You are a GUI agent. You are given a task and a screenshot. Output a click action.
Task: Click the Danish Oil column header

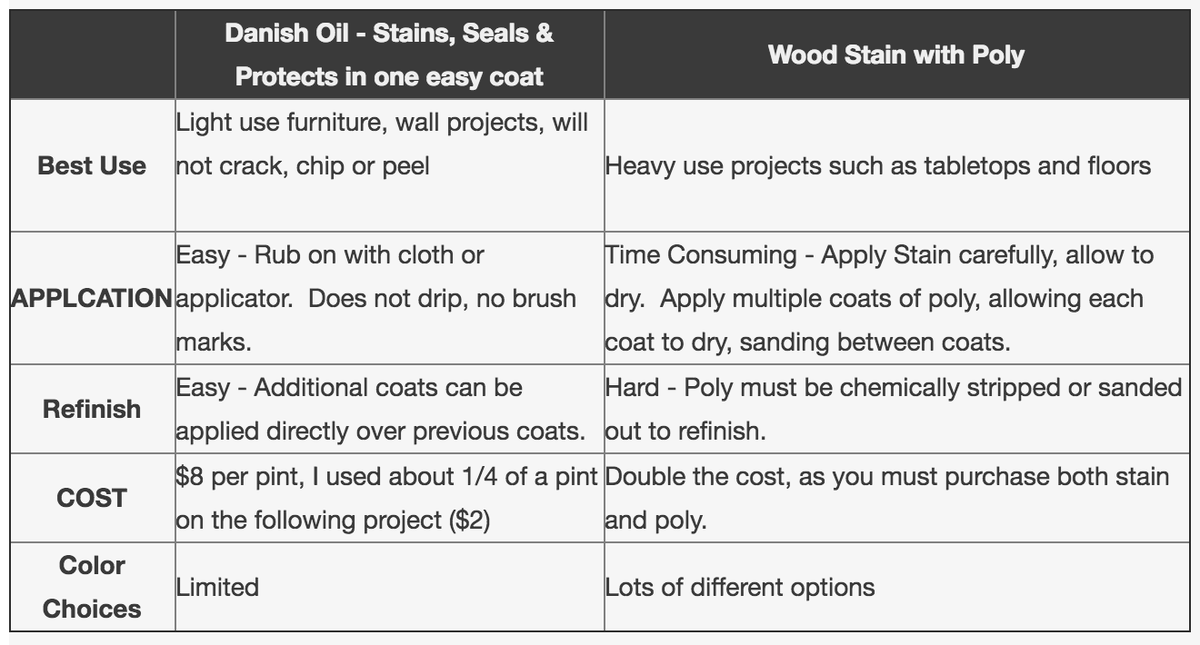coord(389,55)
